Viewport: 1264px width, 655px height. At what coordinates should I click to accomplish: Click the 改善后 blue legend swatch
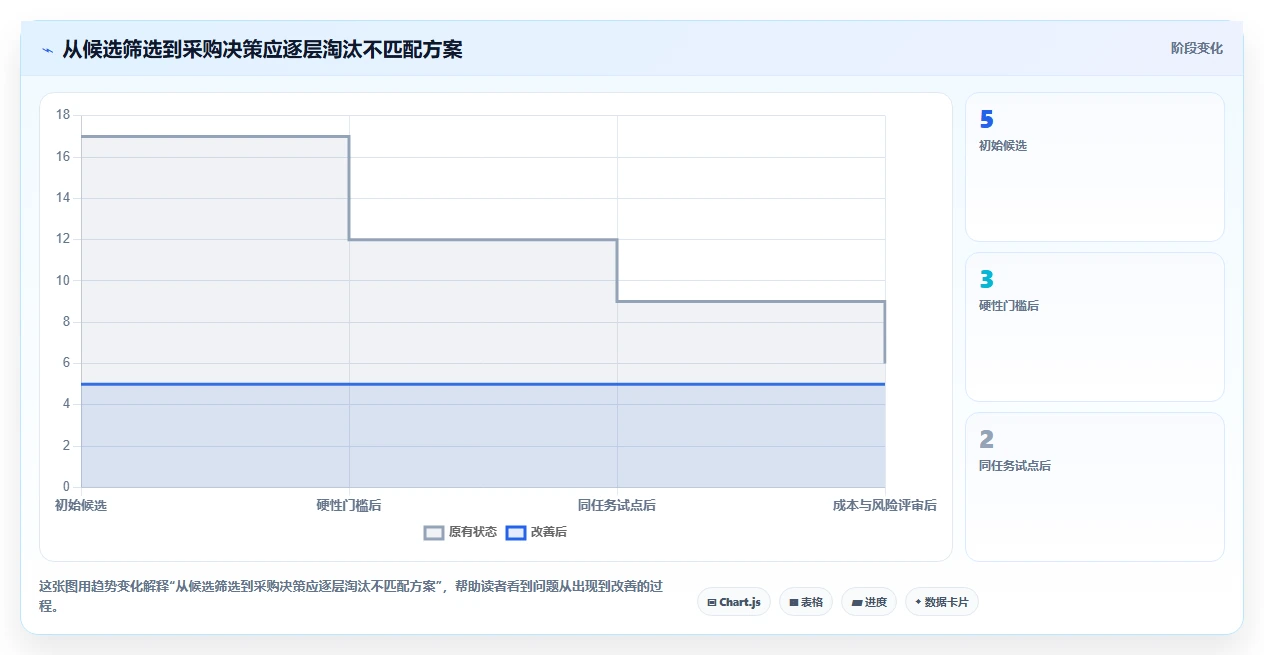(515, 532)
